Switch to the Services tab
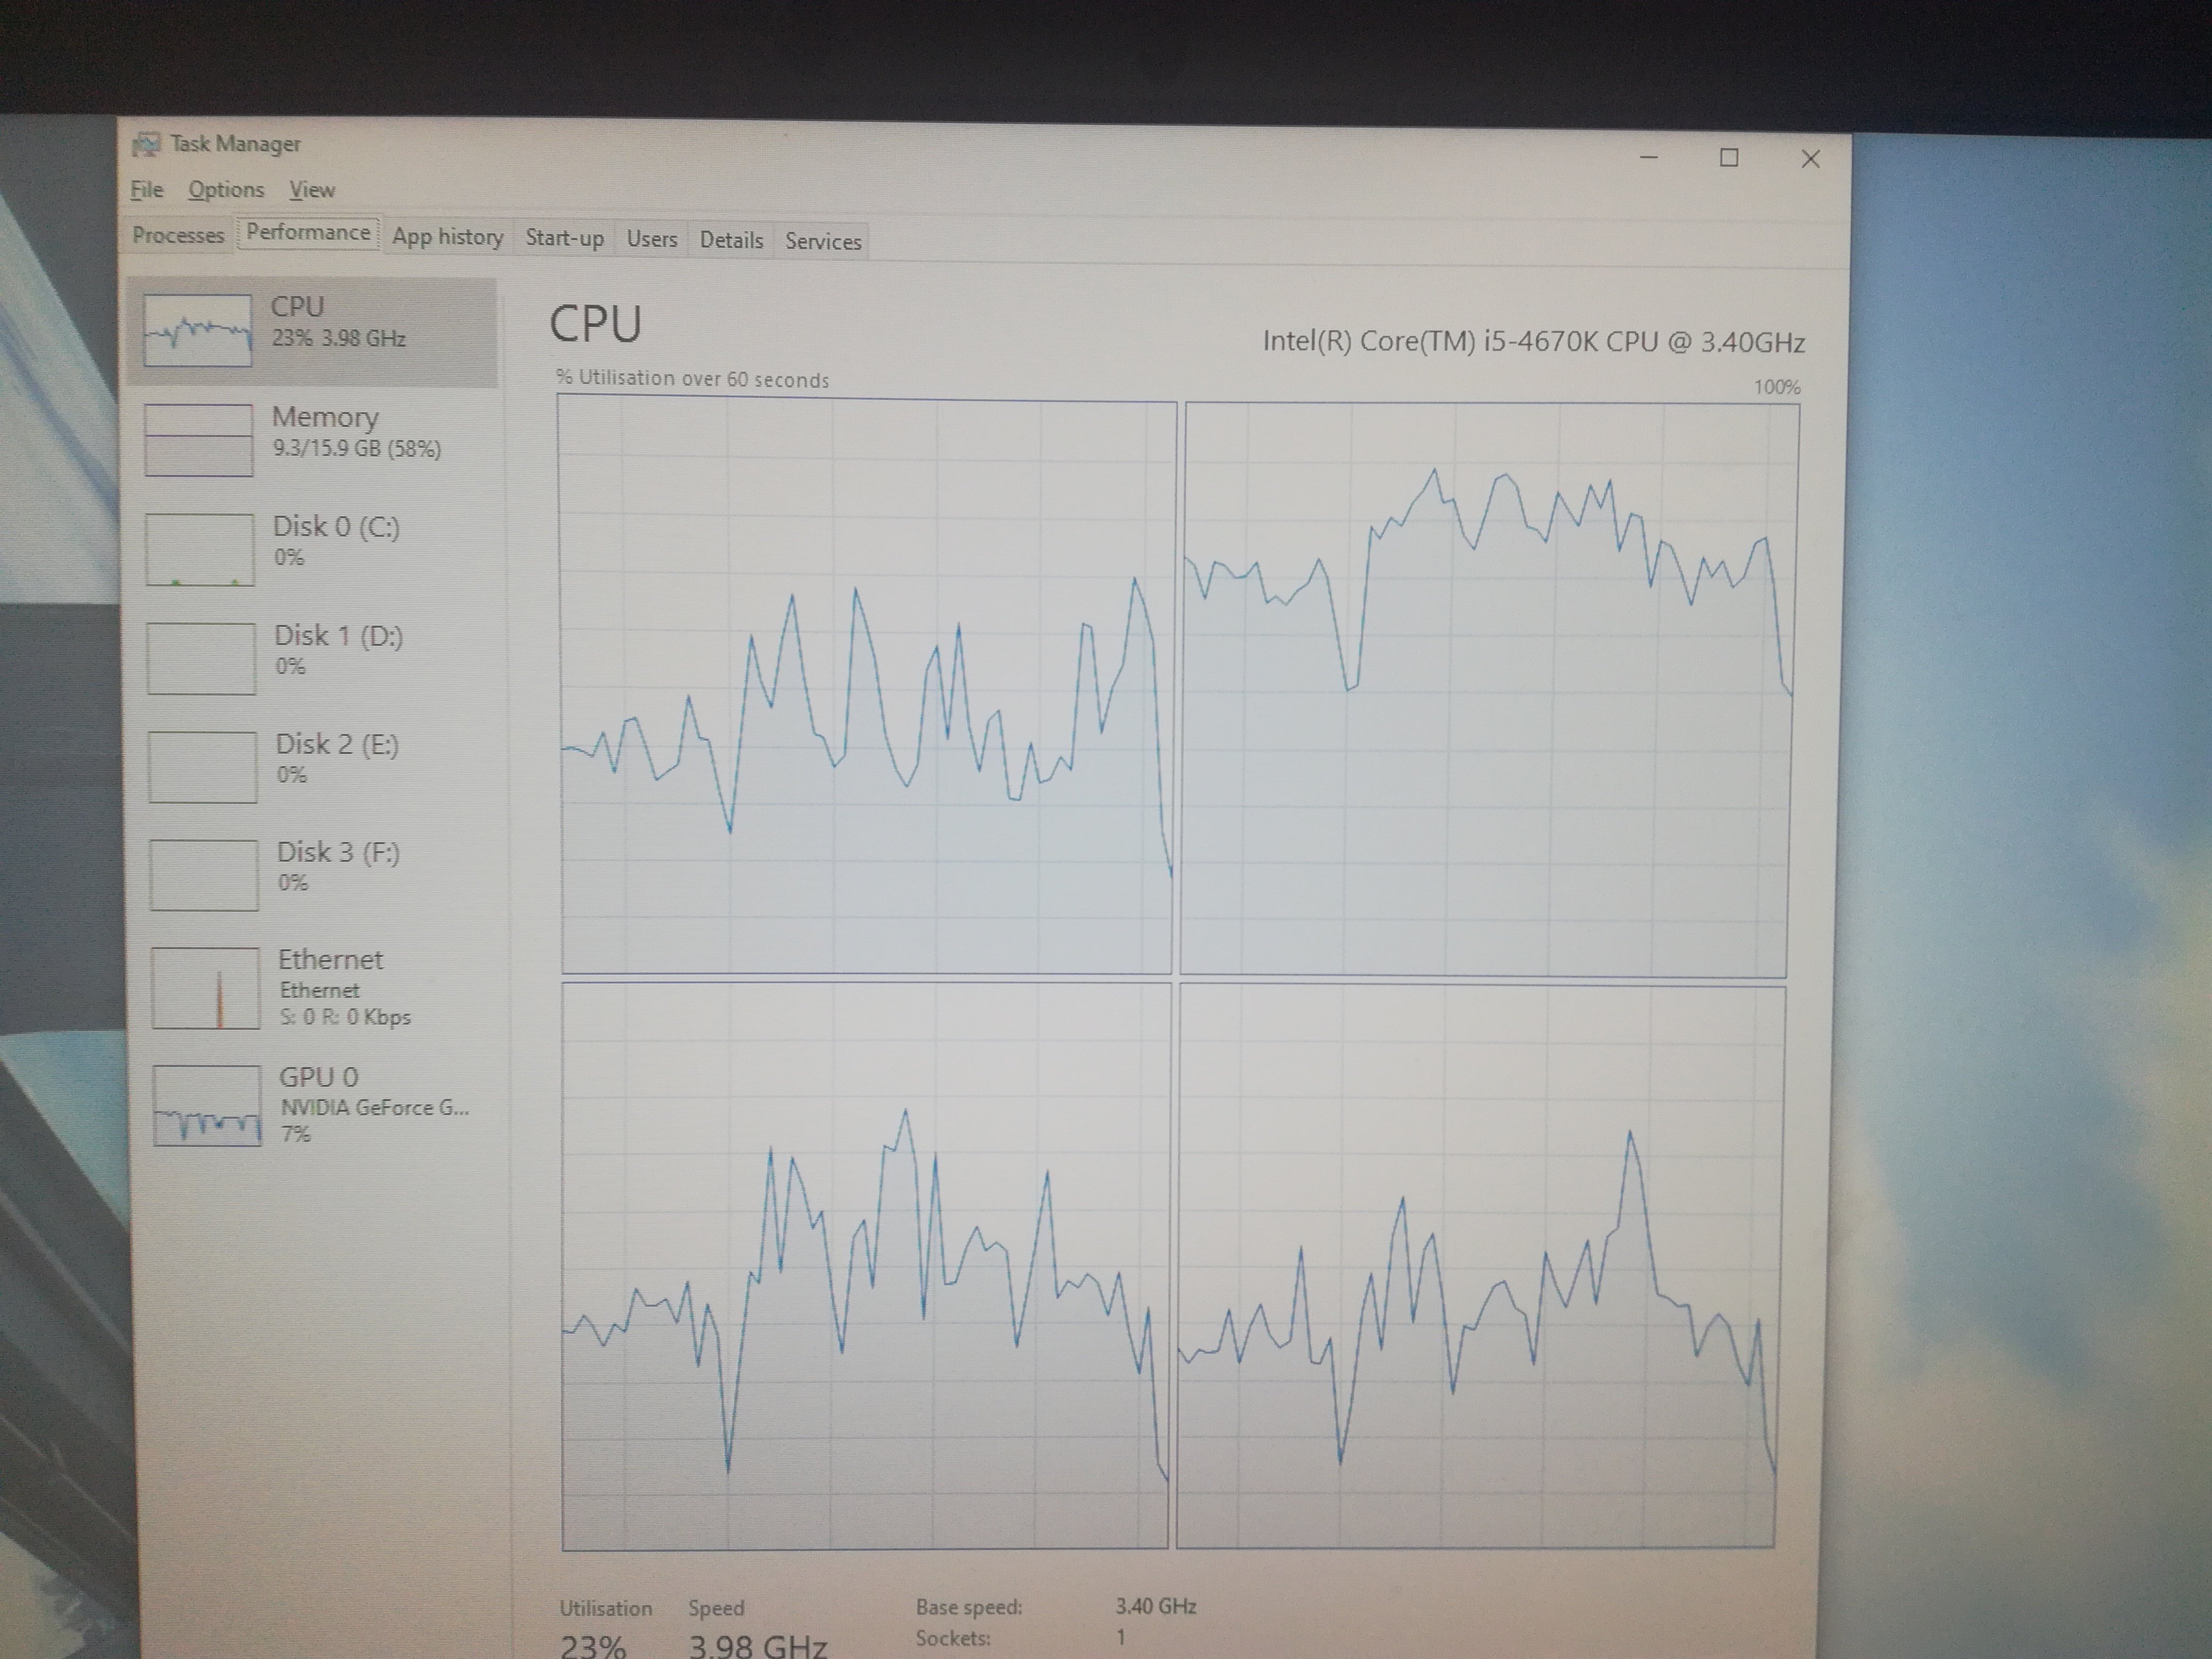Viewport: 2212px width, 1659px height. click(x=823, y=241)
